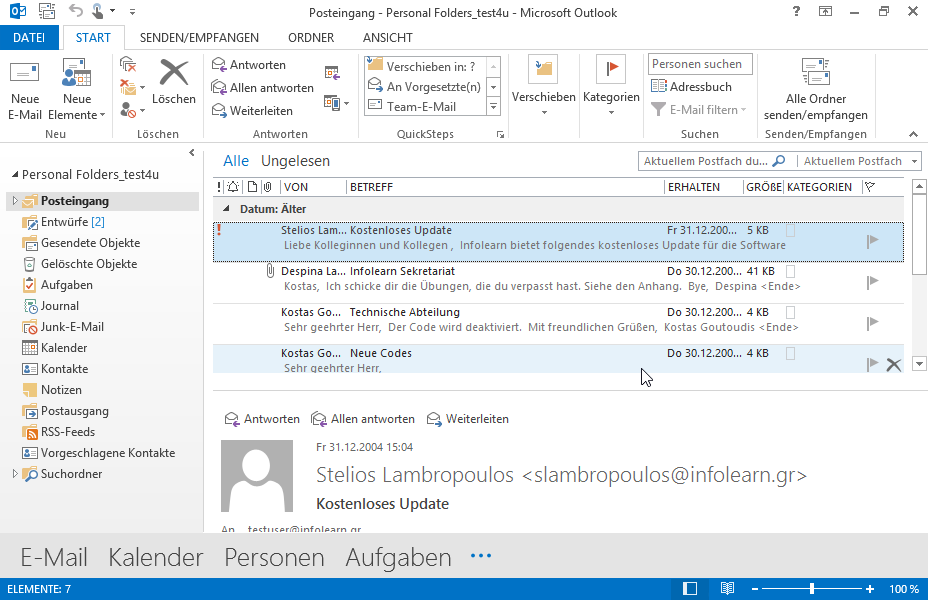
Task: Open the Verschieben move menu
Action: (x=543, y=86)
